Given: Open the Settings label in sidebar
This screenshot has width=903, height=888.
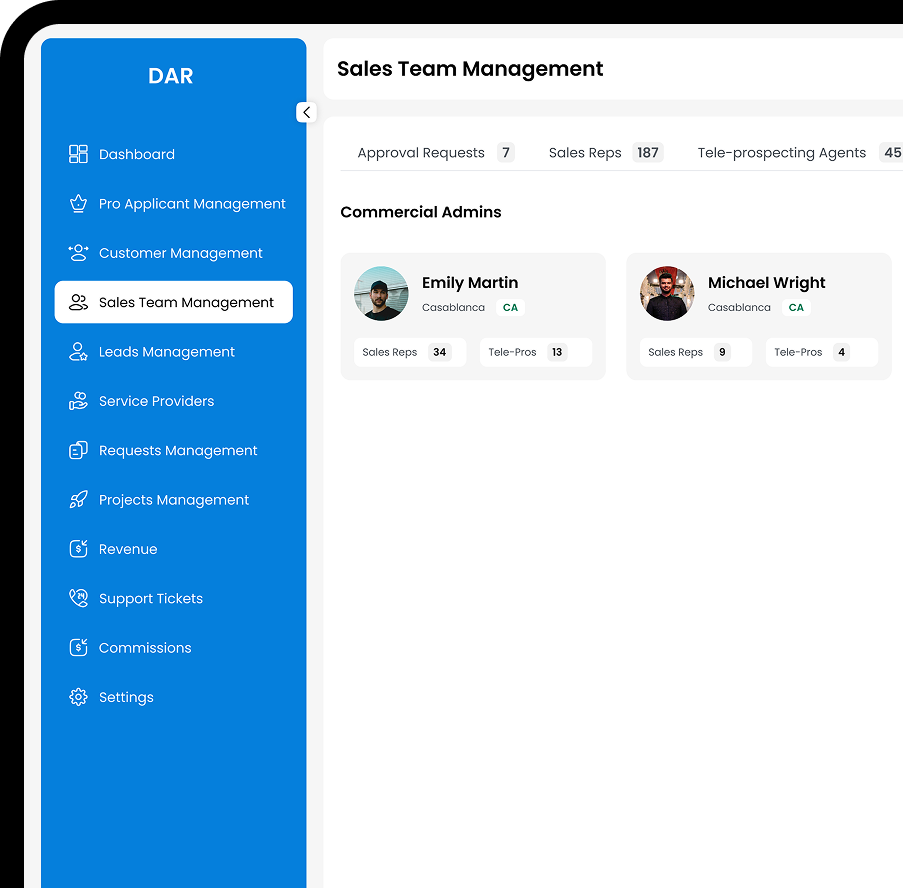Looking at the screenshot, I should tap(126, 697).
